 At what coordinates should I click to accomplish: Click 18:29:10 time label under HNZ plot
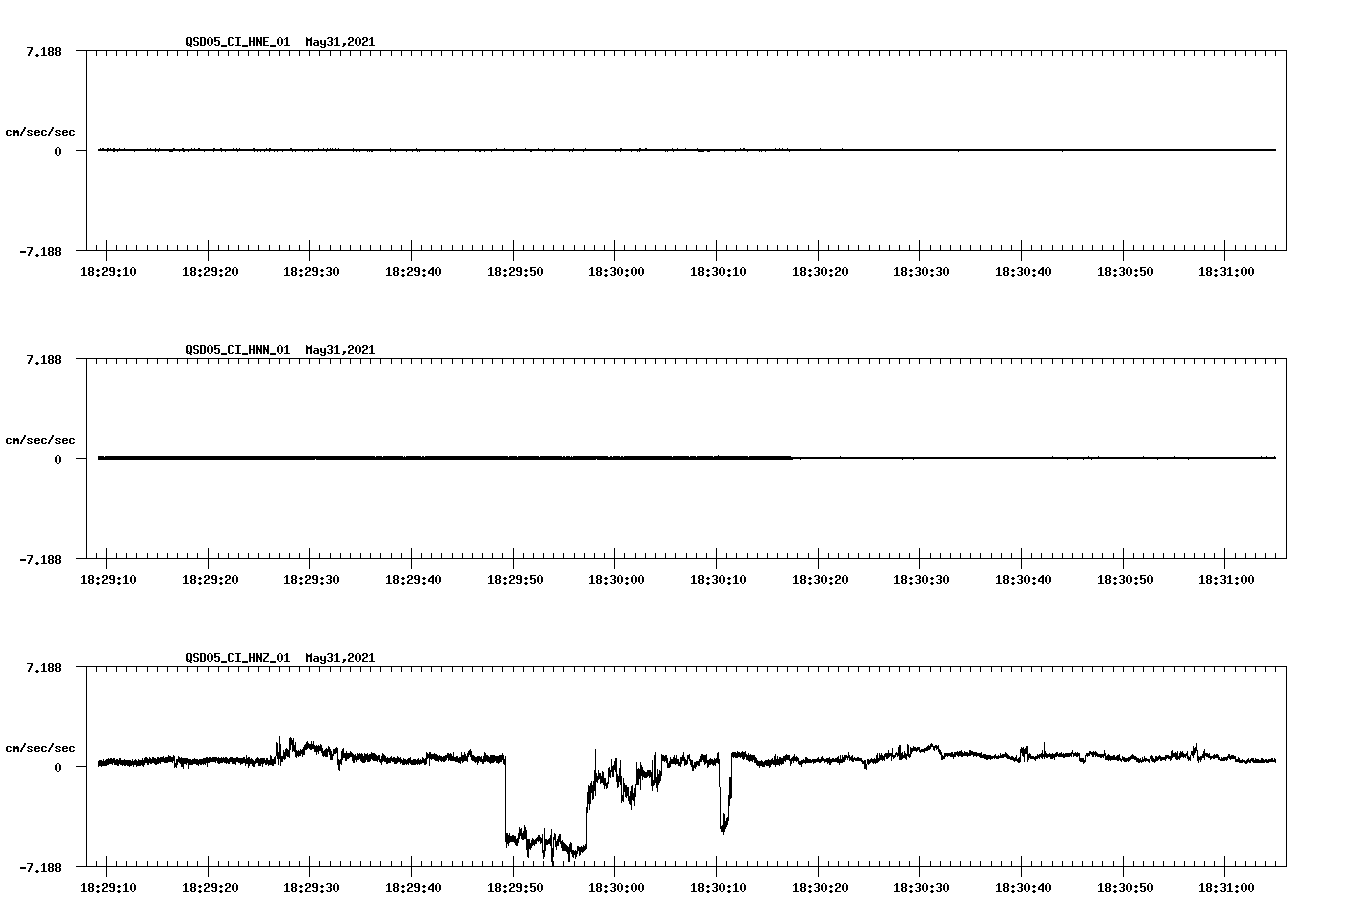(107, 888)
